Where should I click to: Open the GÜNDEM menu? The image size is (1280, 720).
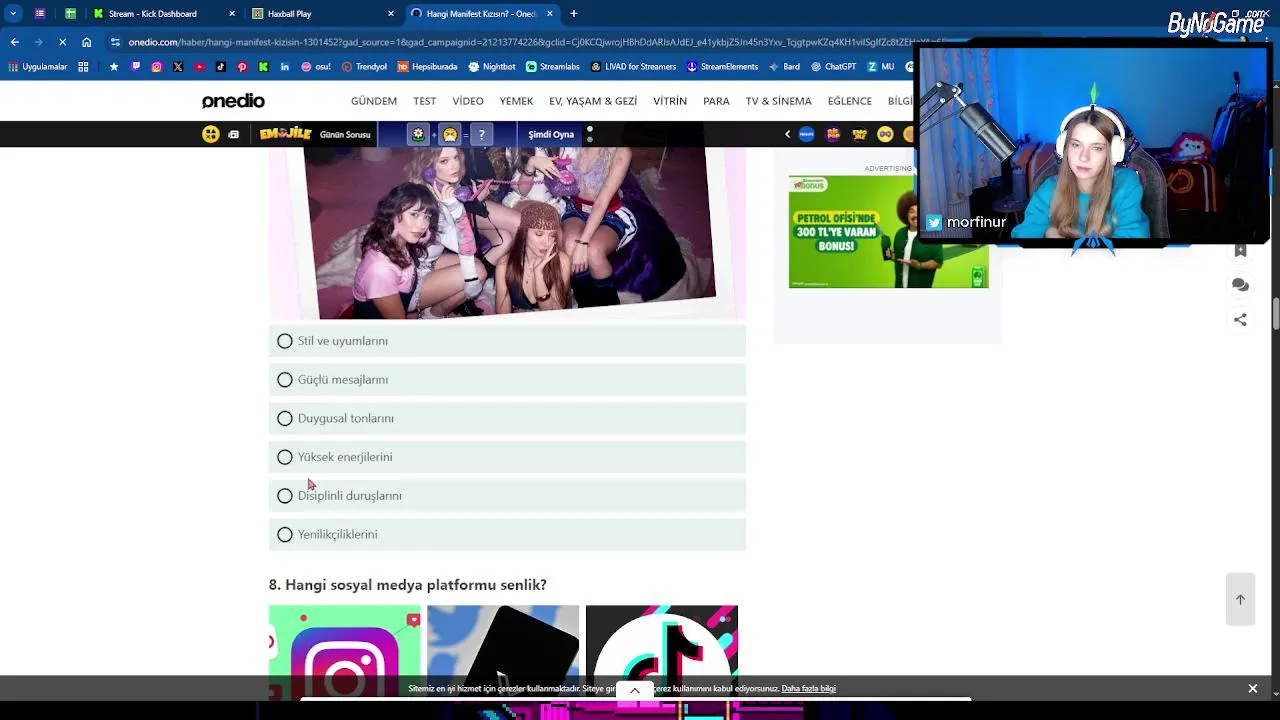374,101
